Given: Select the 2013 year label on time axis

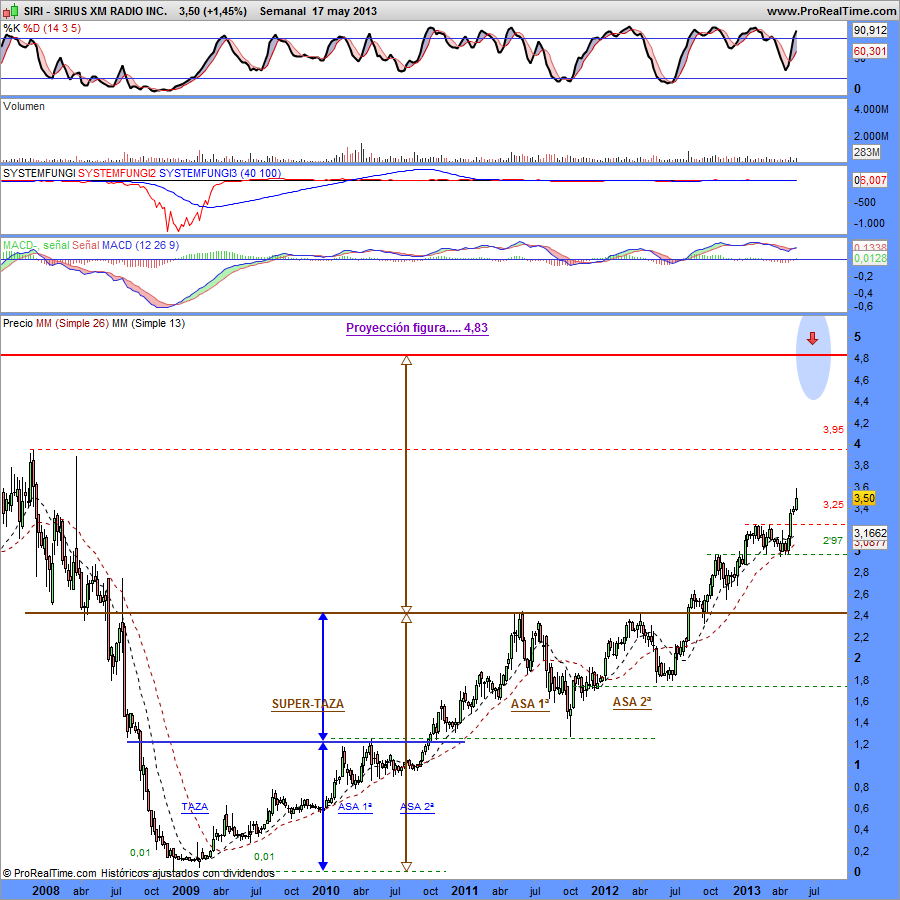Looking at the screenshot, I should (747, 890).
